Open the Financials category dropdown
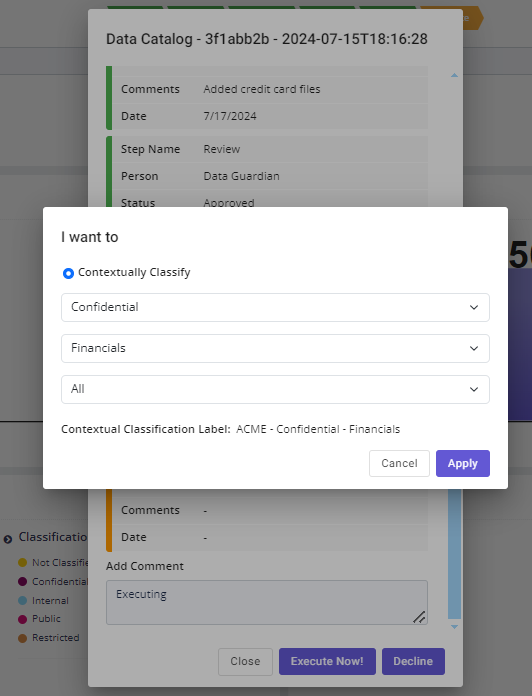 (275, 348)
